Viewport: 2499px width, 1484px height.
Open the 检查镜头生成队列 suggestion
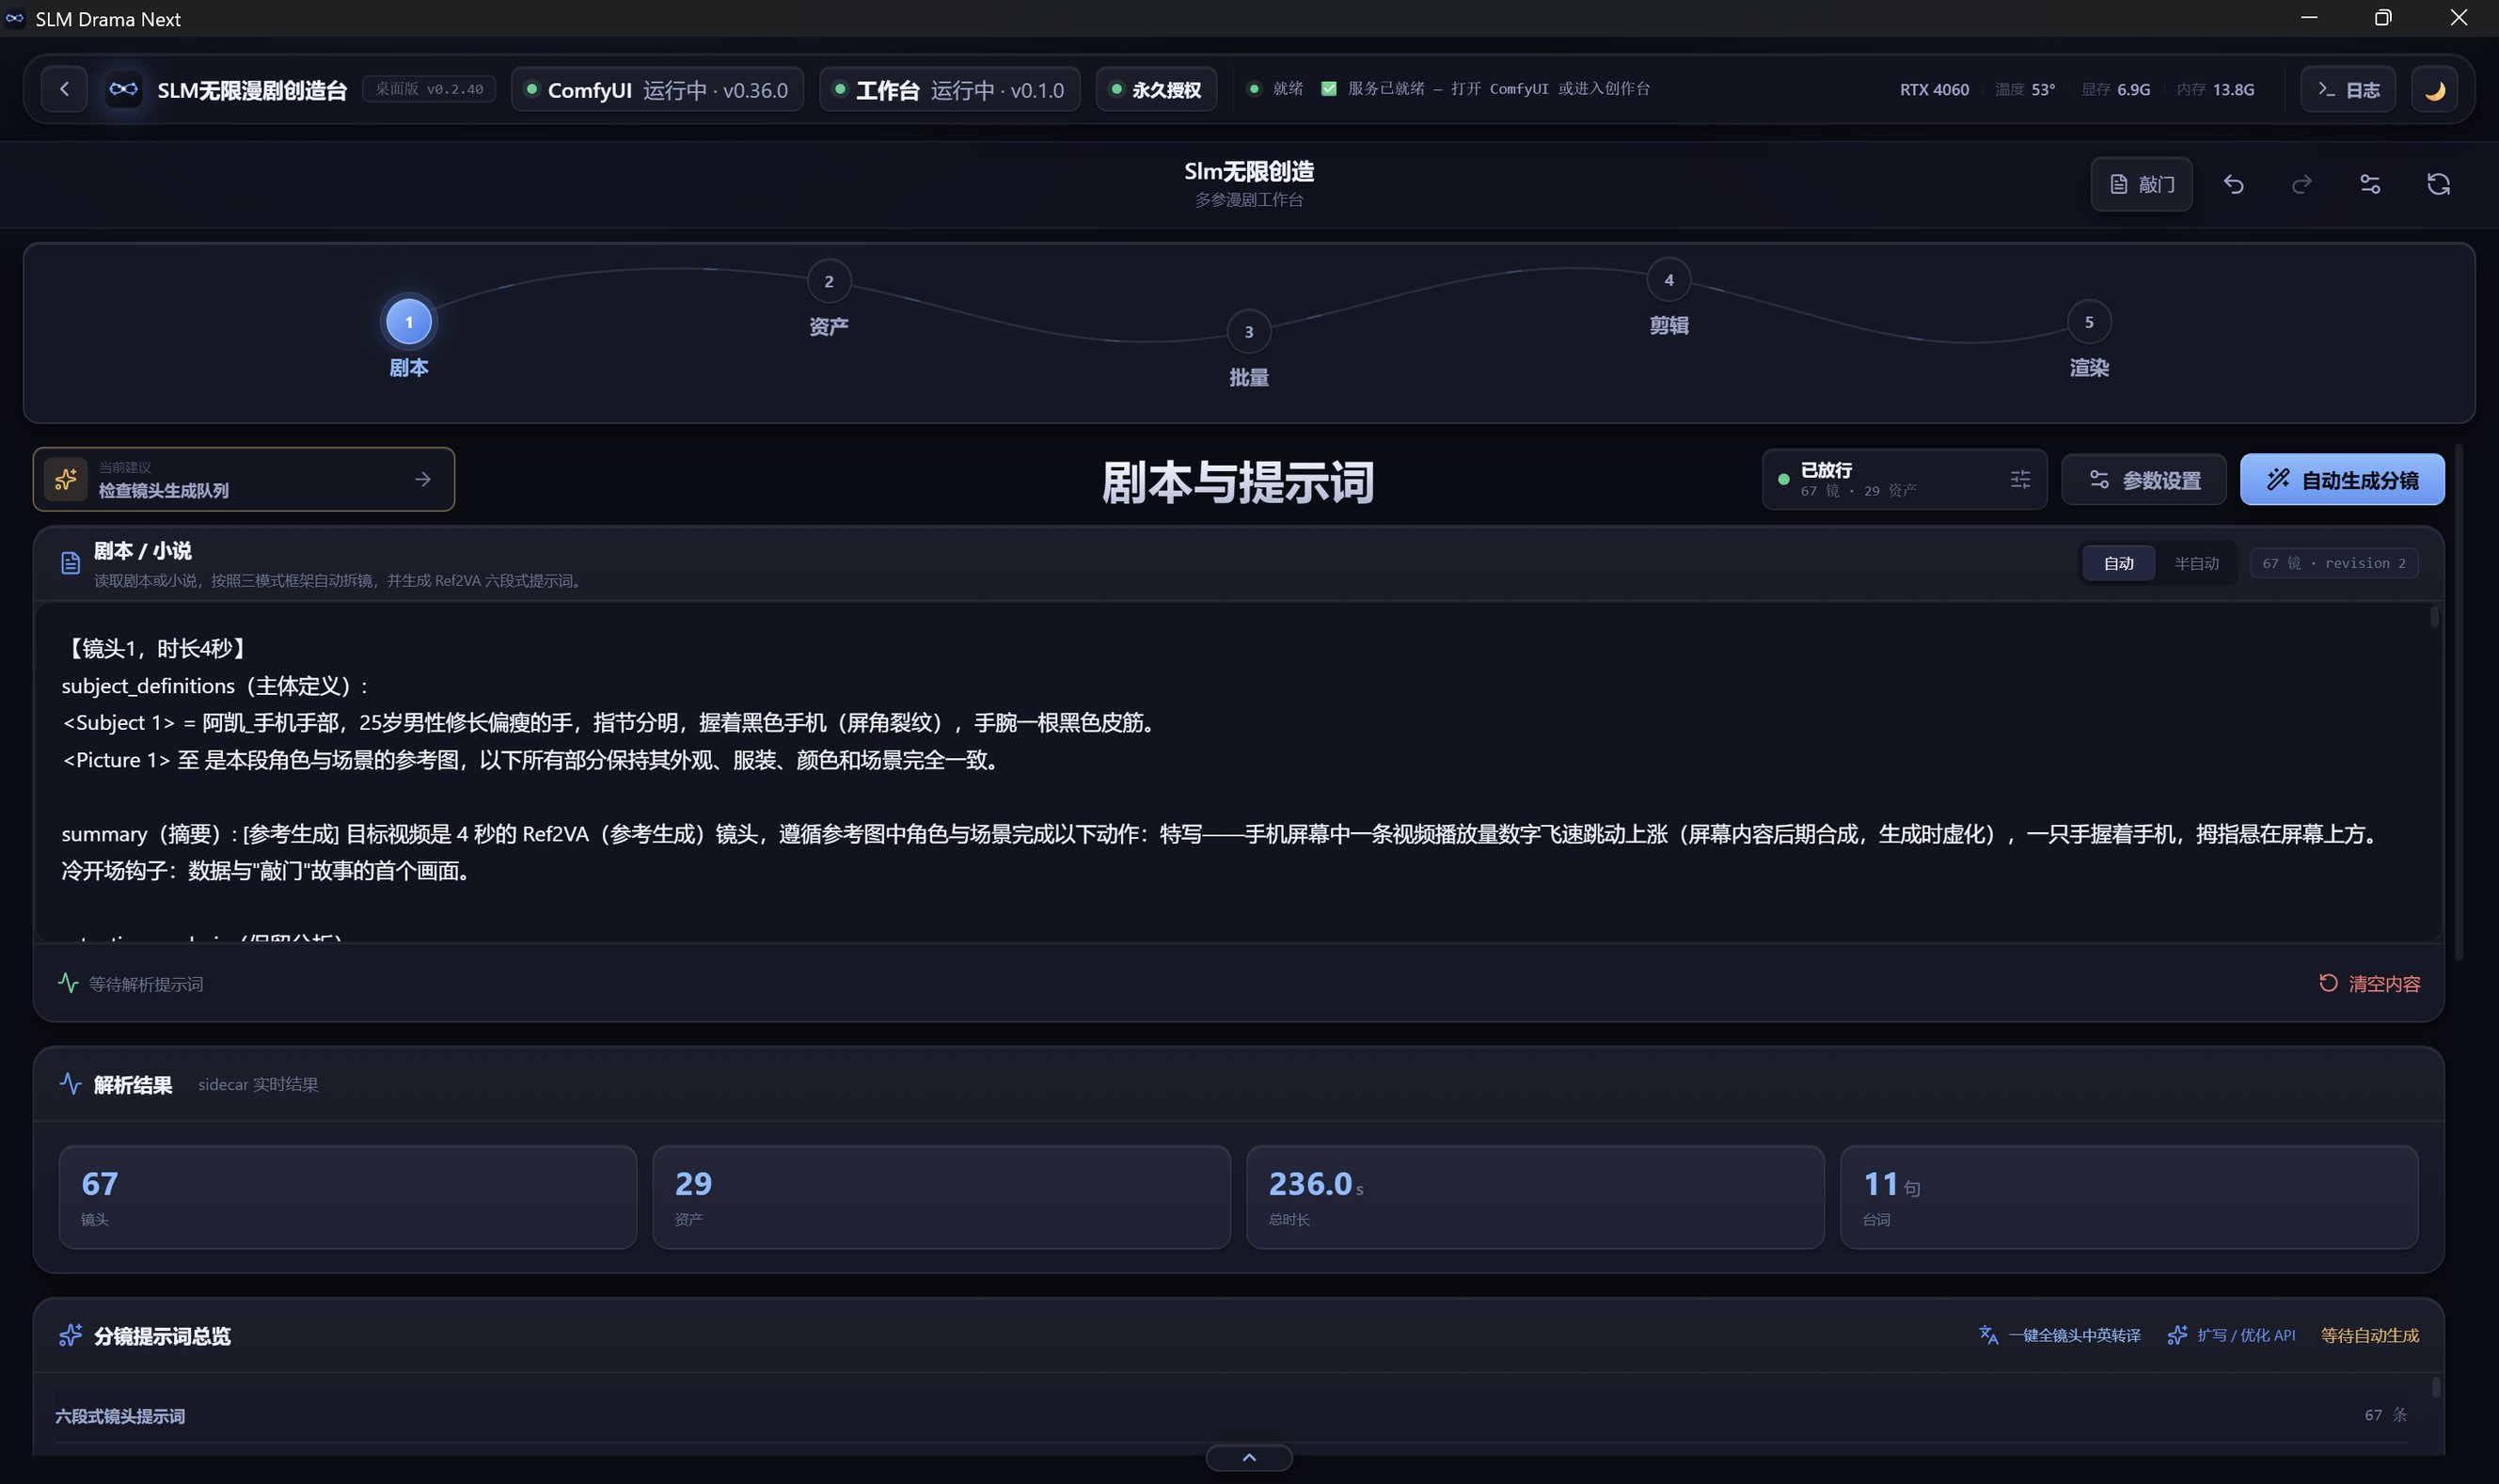tap(244, 479)
